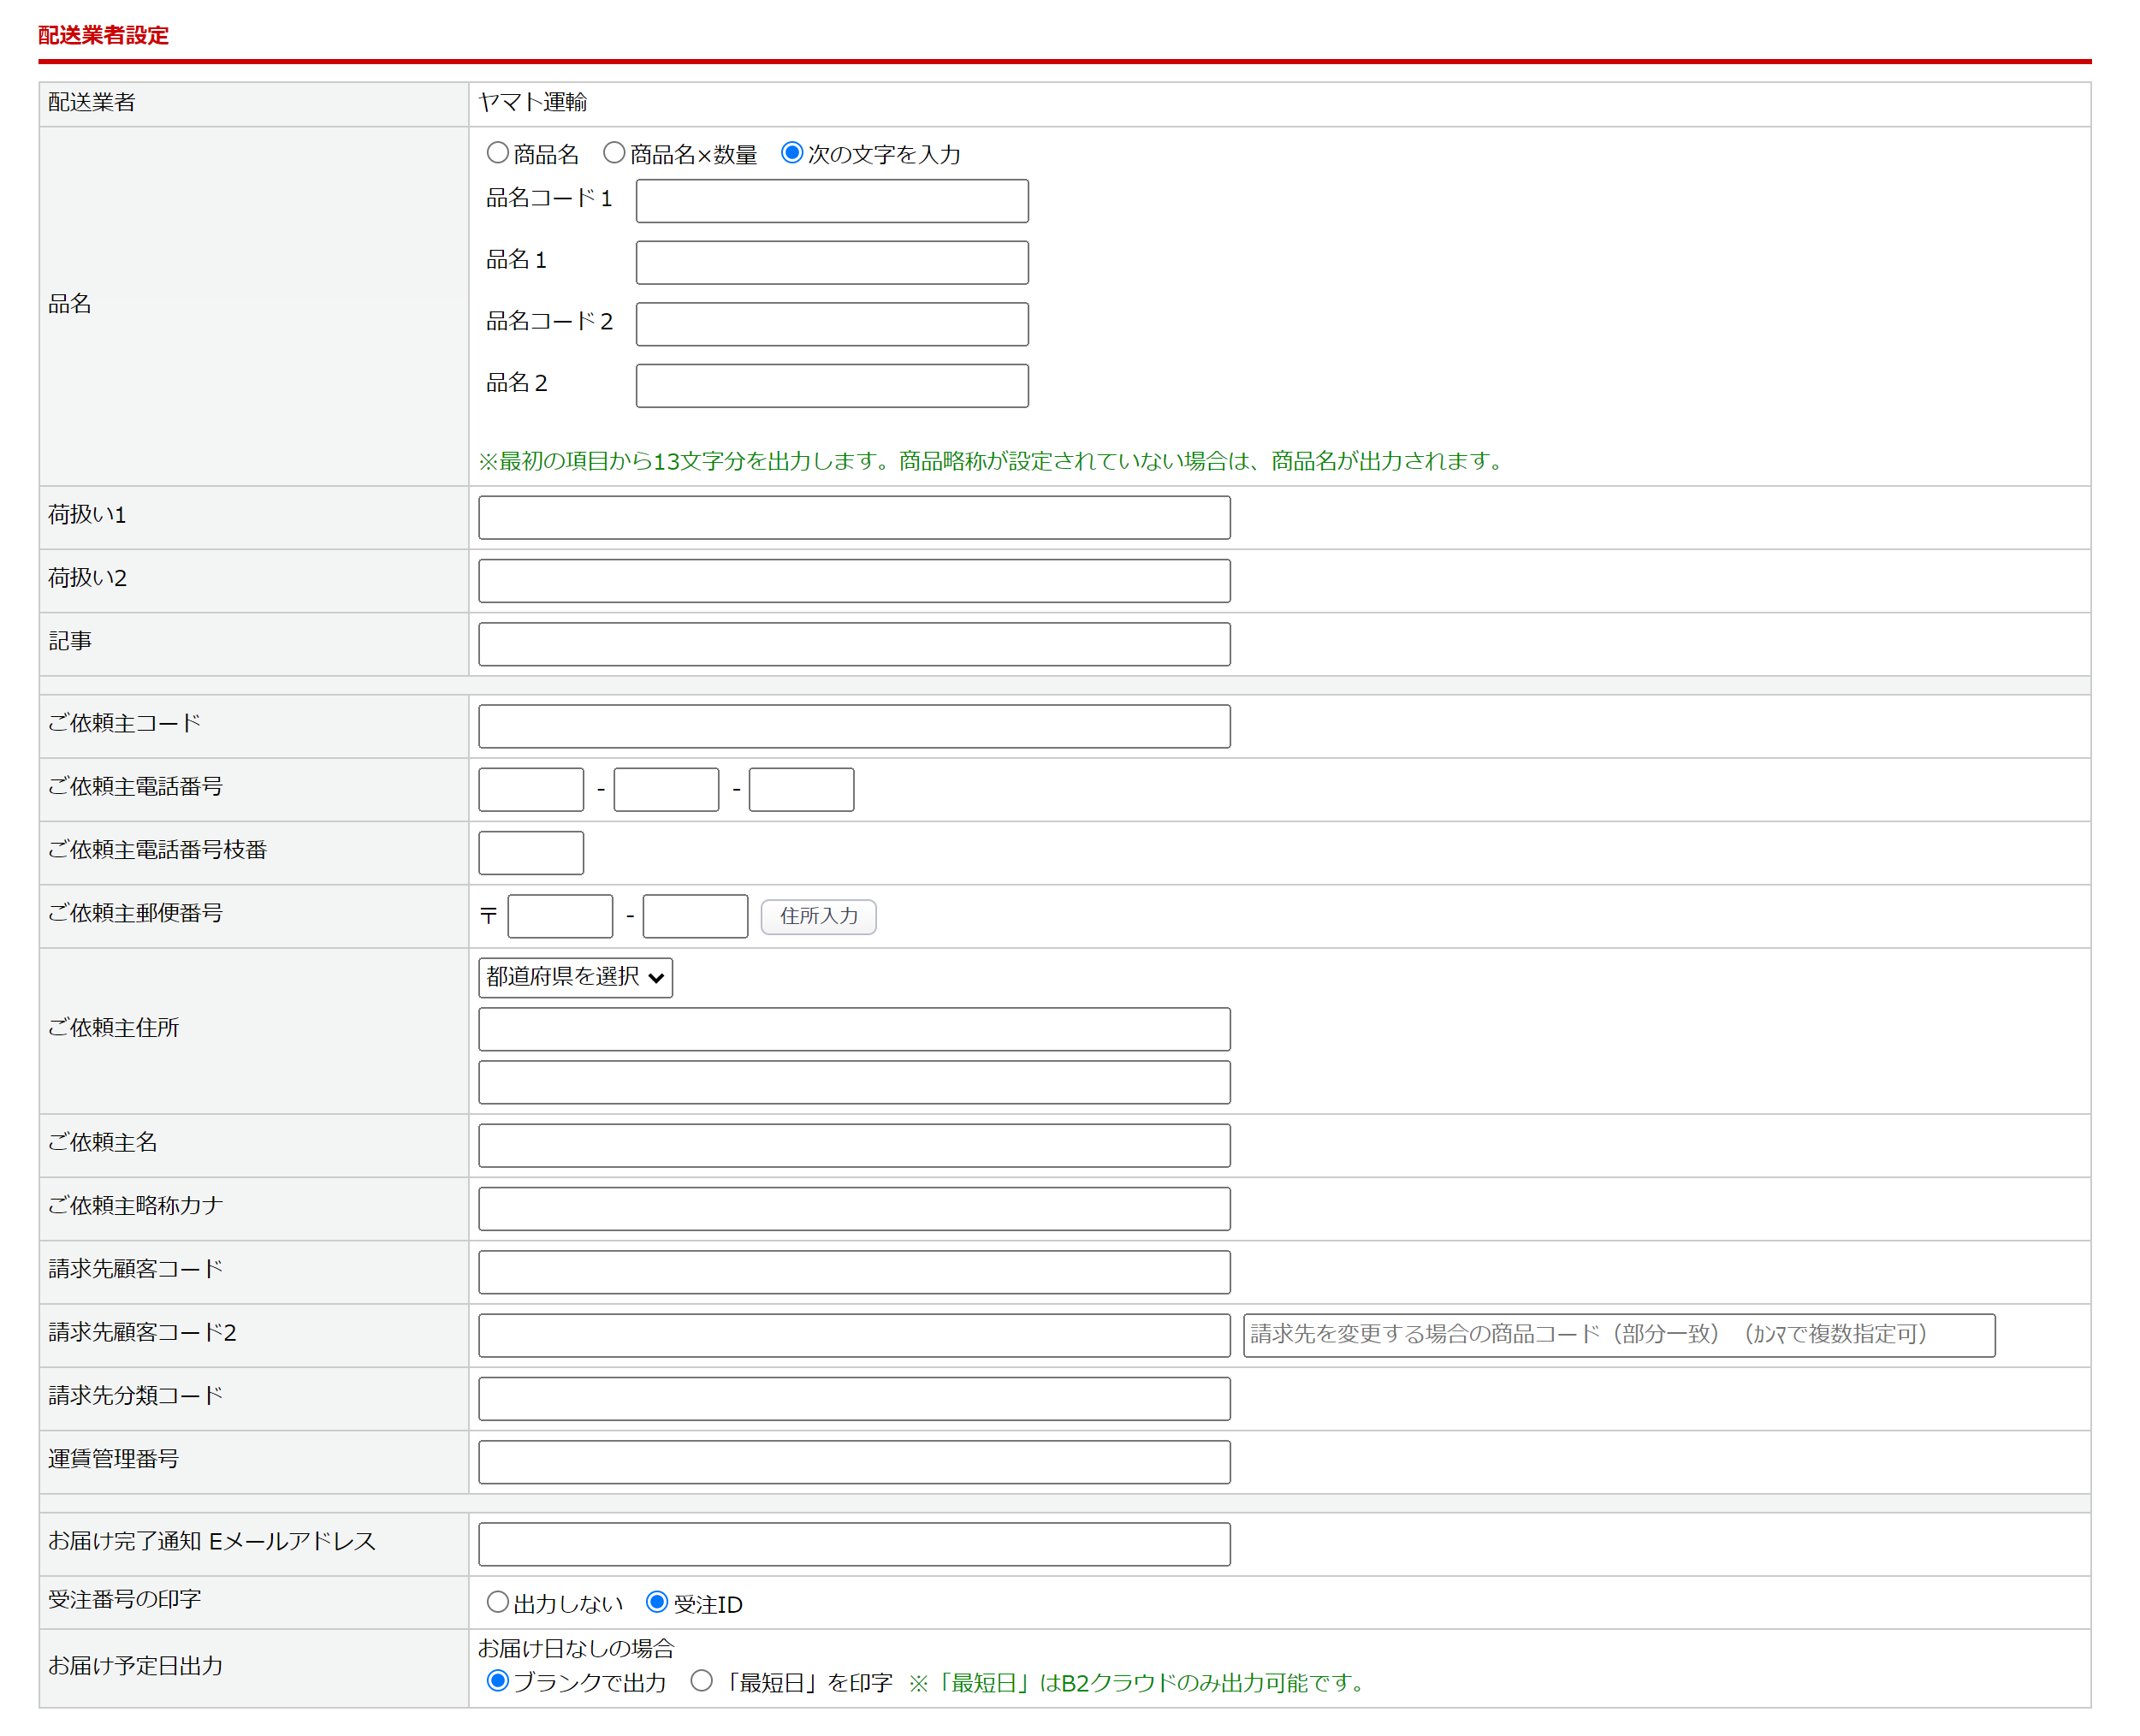Click the 請求先を変更する場合の商品コード field
The height and width of the screenshot is (1736, 2140).
tap(1618, 1335)
